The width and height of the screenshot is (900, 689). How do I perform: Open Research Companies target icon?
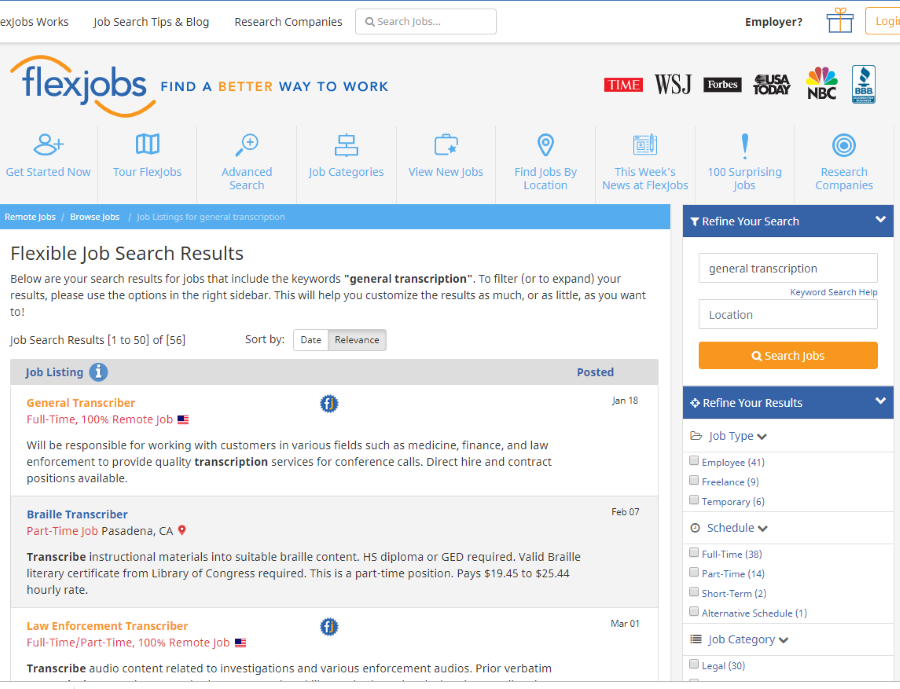point(844,145)
